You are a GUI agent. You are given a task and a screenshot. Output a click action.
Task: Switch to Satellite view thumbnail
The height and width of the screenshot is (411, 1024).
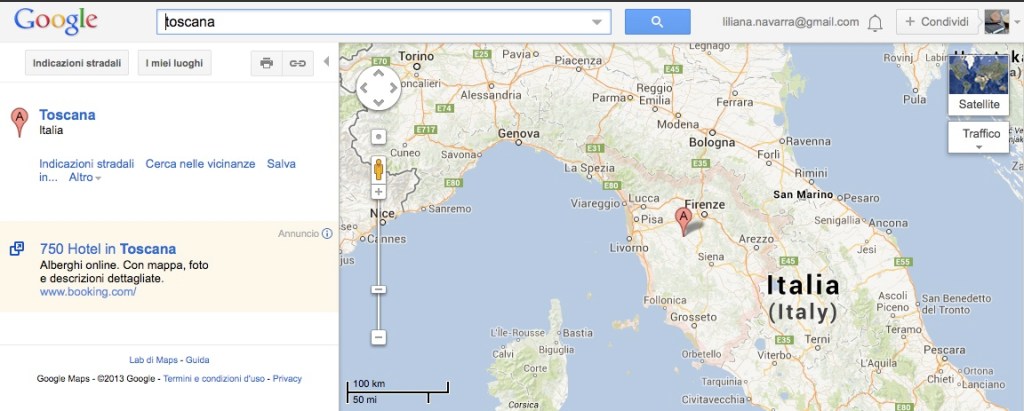[978, 83]
